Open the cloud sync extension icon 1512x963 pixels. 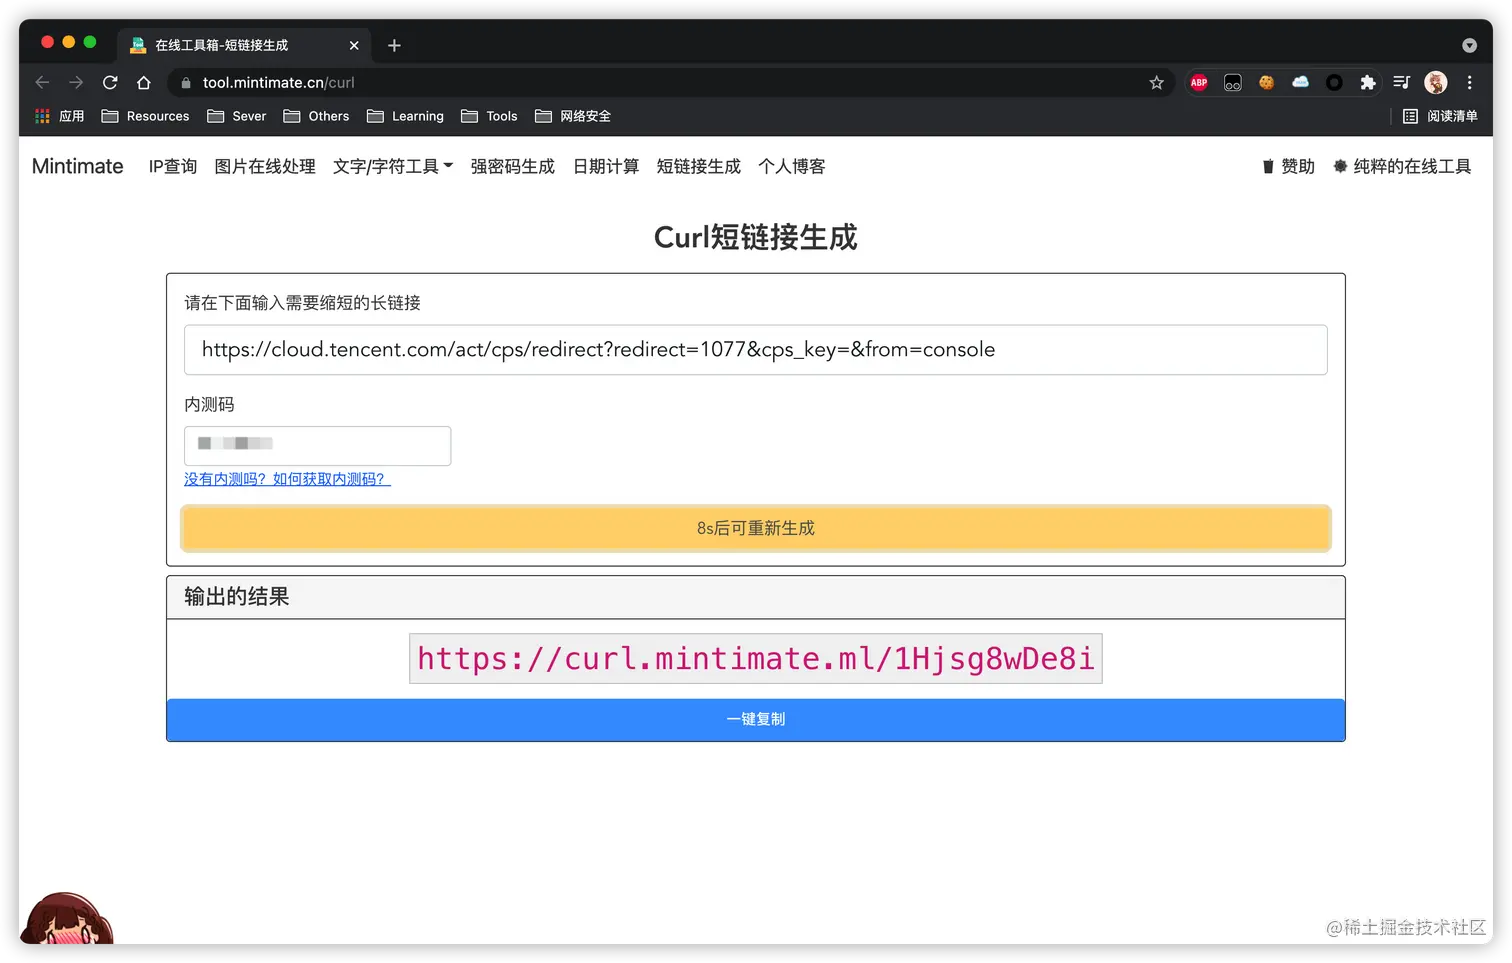coord(1300,82)
